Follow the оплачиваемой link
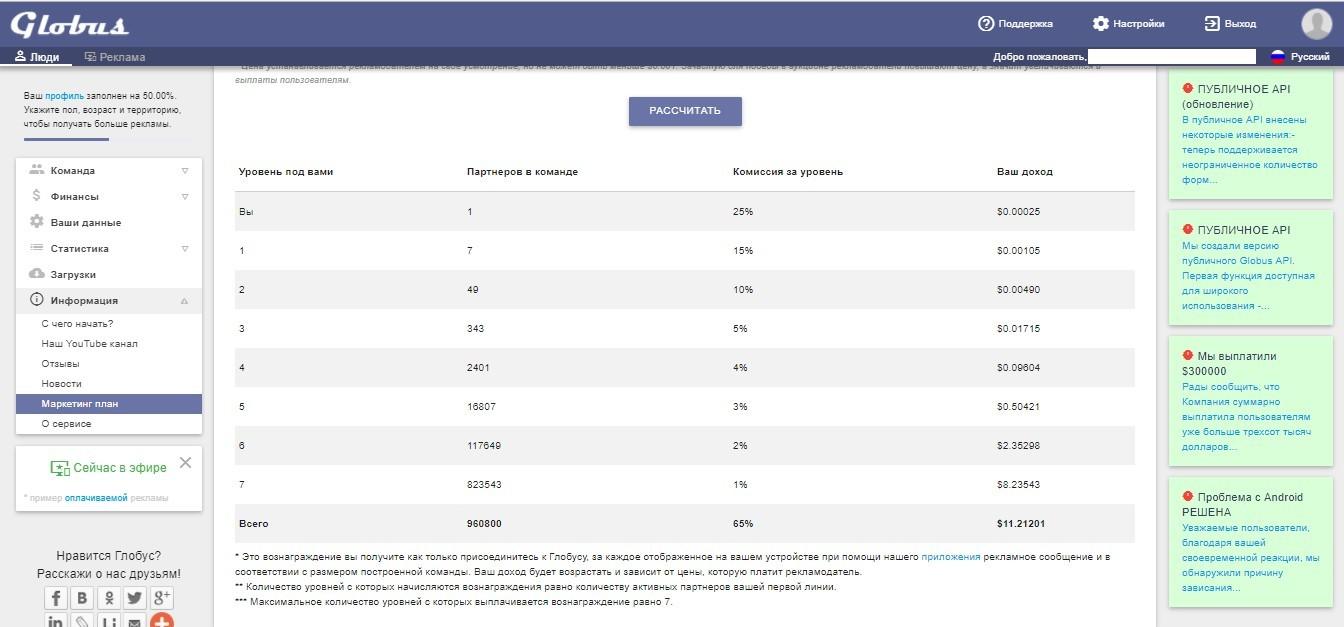Viewport: 1344px width, 627px height. 96,498
